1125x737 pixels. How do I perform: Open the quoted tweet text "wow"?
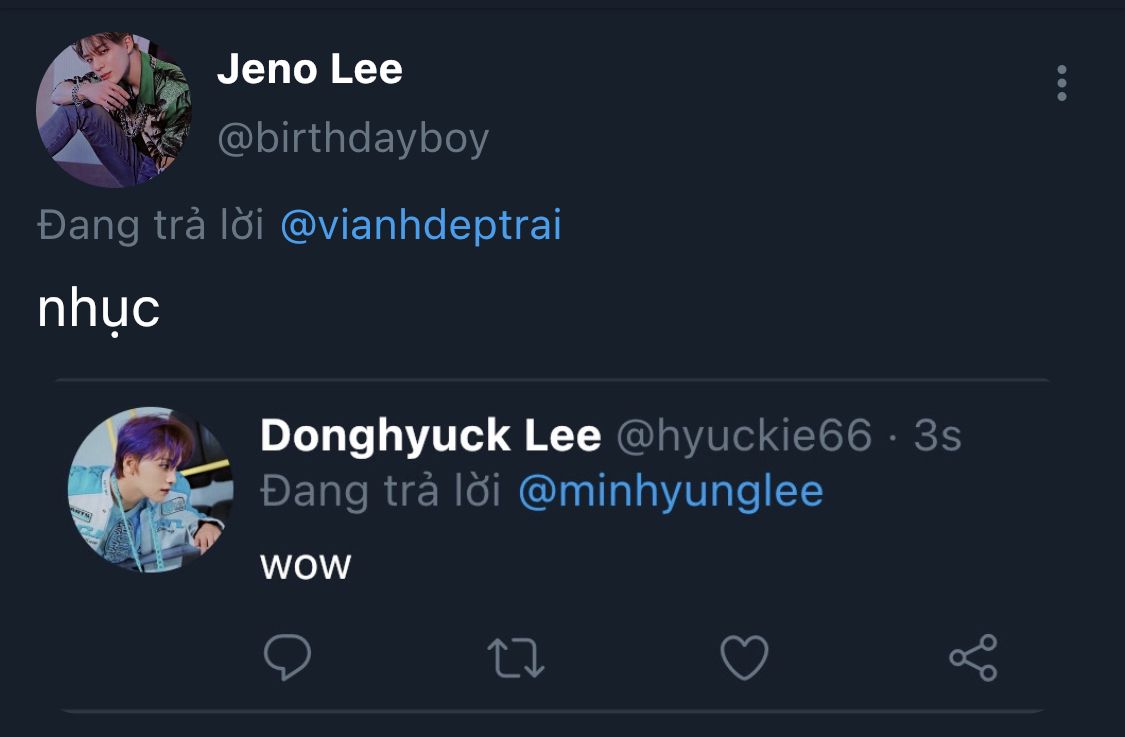pyautogui.click(x=305, y=566)
